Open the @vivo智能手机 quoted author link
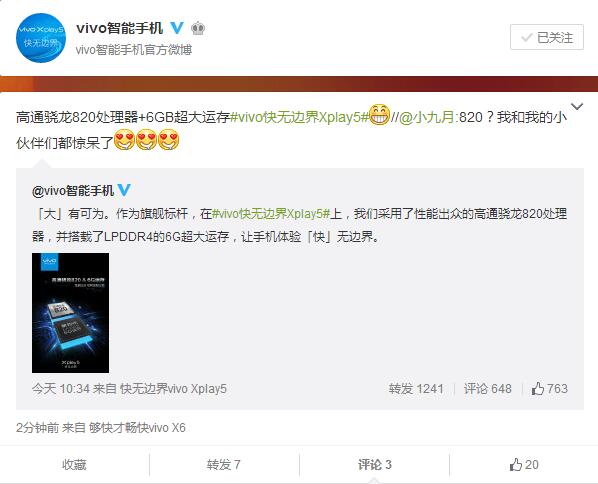 pyautogui.click(x=73, y=190)
